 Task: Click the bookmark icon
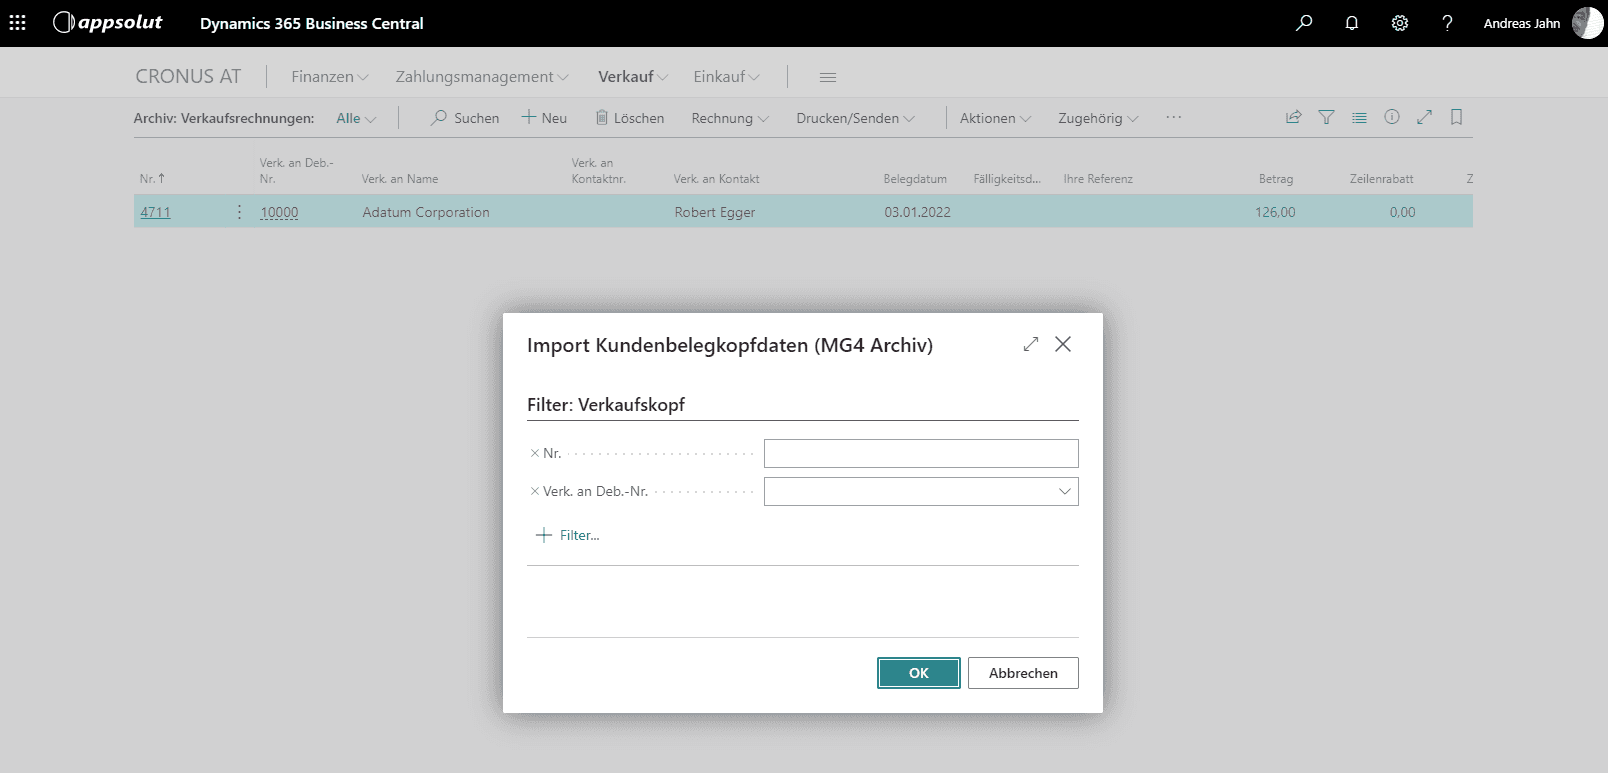[1456, 117]
